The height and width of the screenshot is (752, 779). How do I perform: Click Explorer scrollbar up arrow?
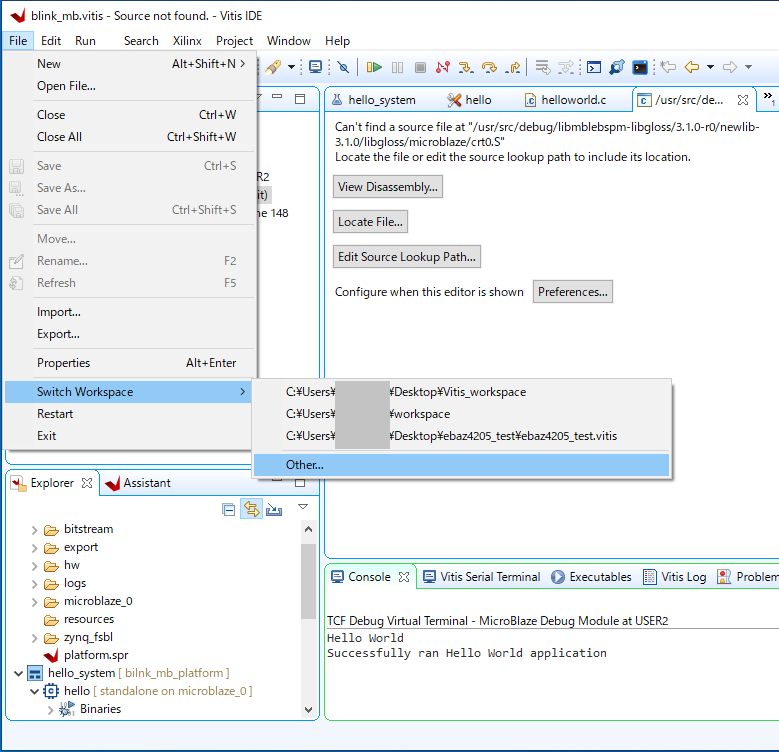308,529
